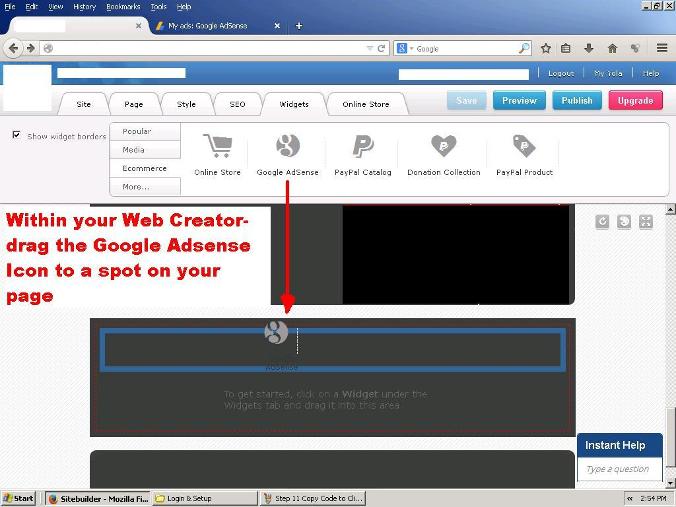Open the Page tab
The height and width of the screenshot is (507, 676).
click(x=134, y=104)
